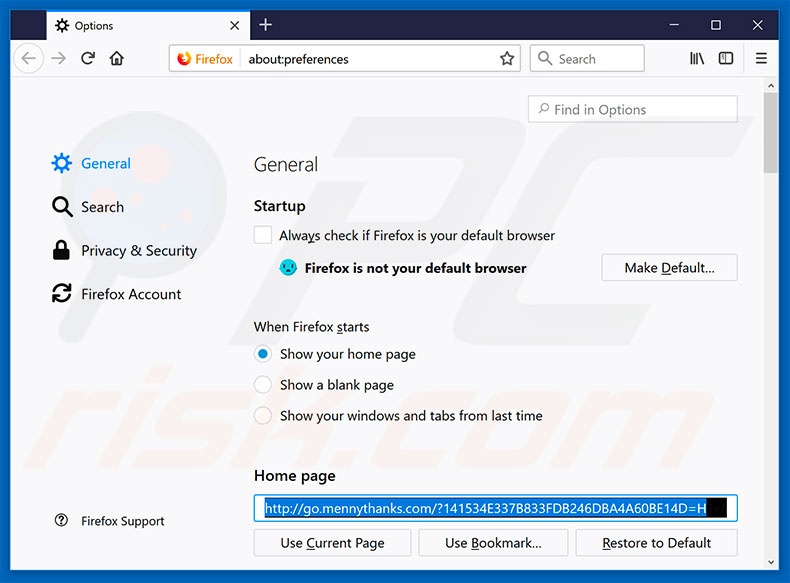Click the Find in Options field
Image resolution: width=790 pixels, height=583 pixels.
tap(633, 110)
